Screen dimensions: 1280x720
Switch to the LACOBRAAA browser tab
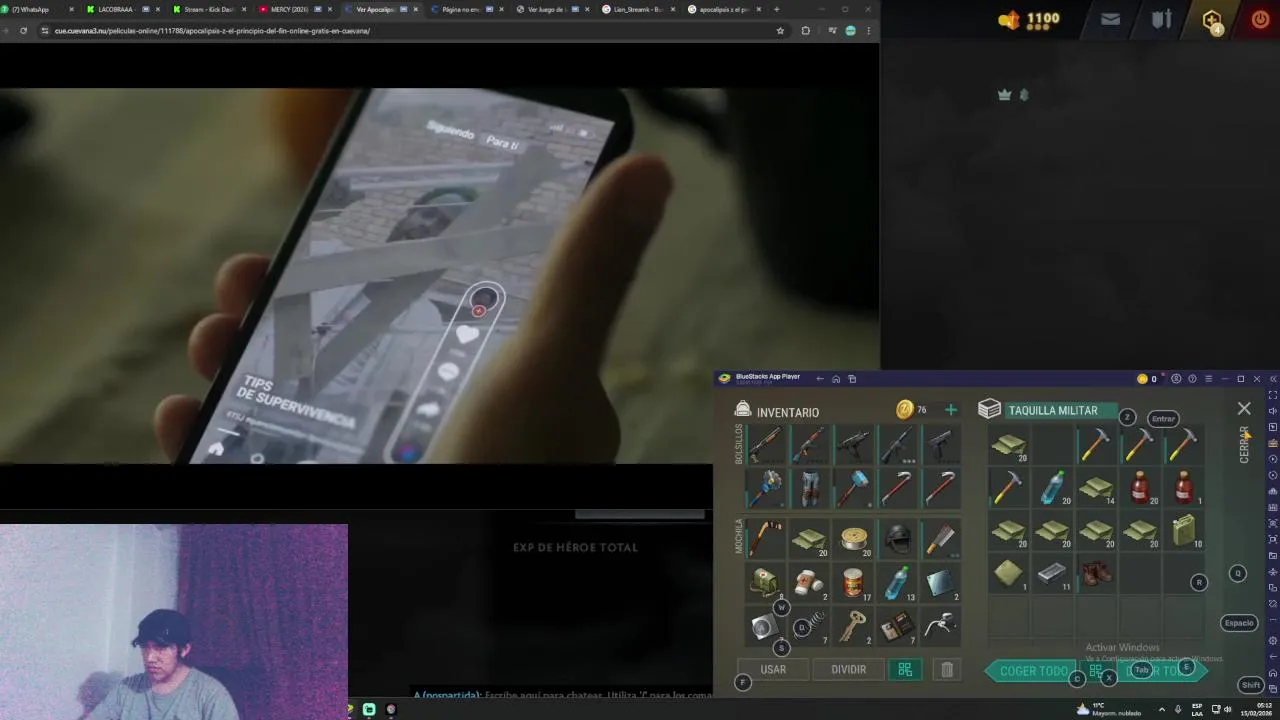122,9
